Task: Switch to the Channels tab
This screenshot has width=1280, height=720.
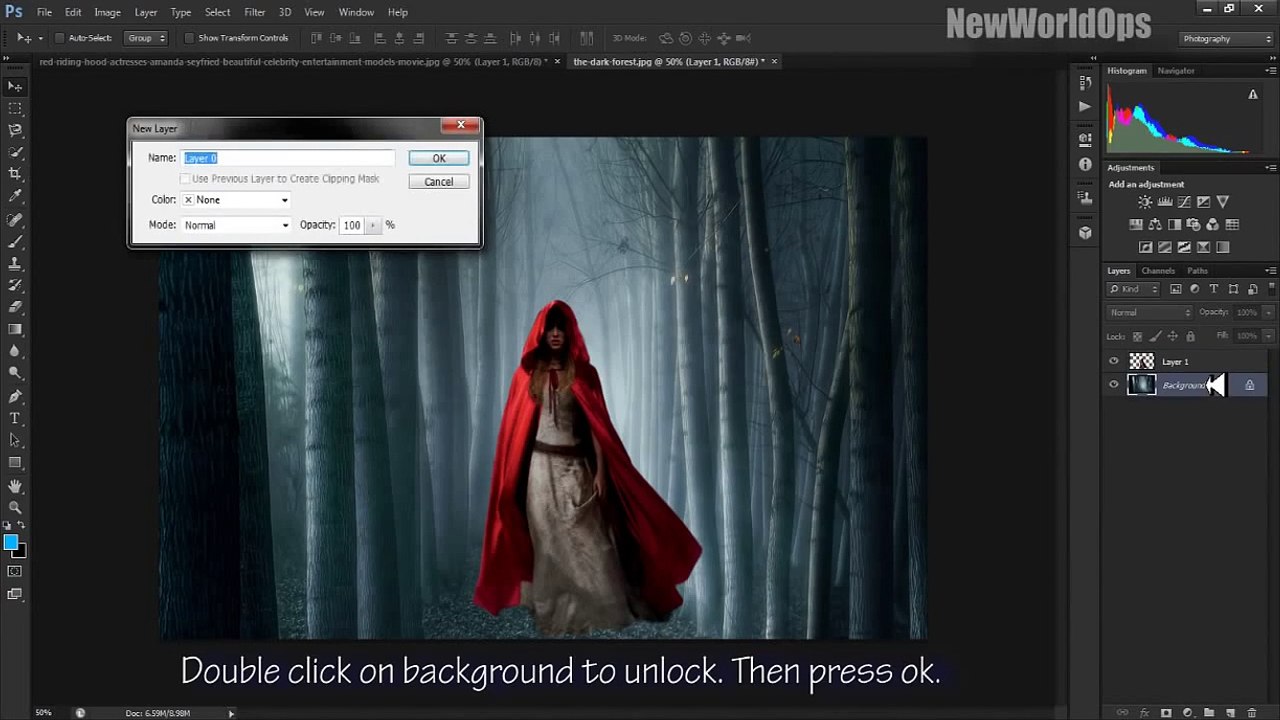Action: coord(1158,271)
